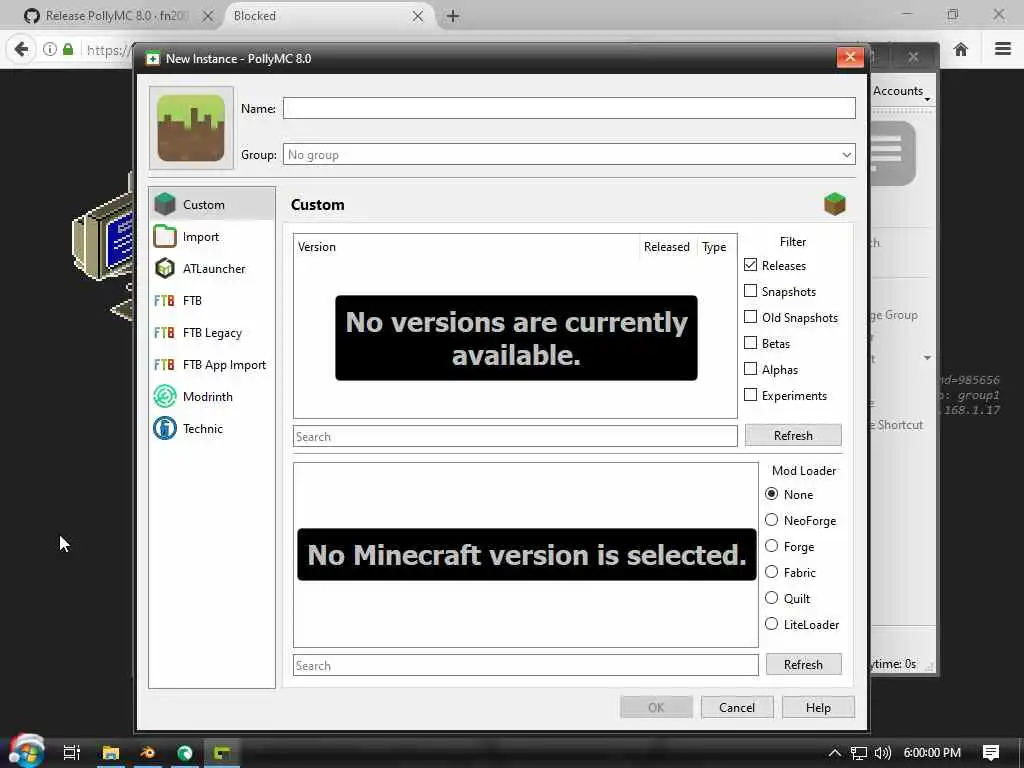Close the Release PollyMC browser tab
This screenshot has width=1024, height=768.
208,16
